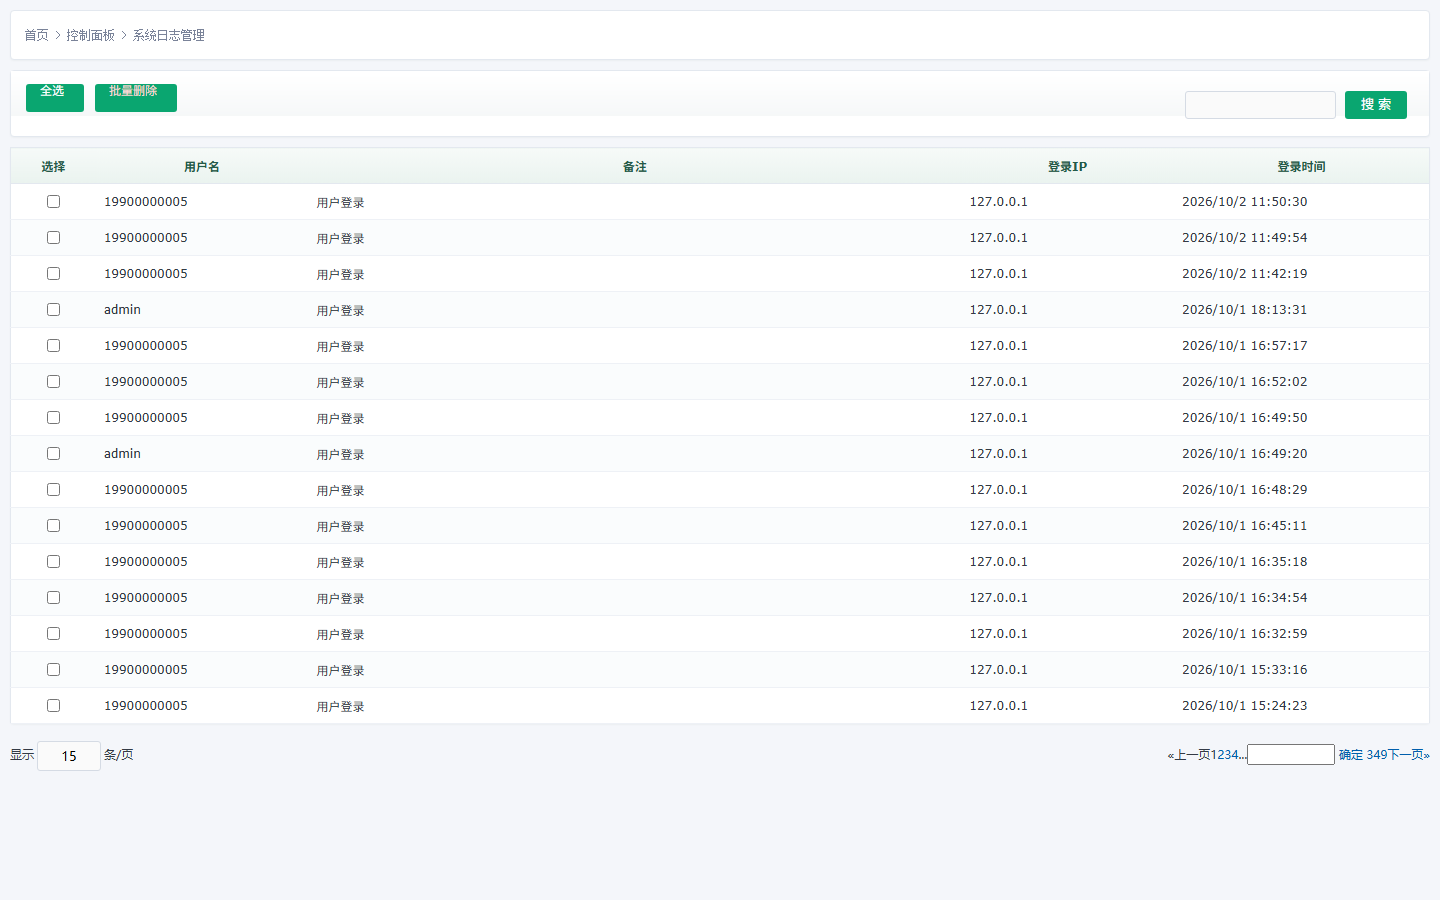Focus the search keyword input box
1440x900 pixels.
(1260, 105)
